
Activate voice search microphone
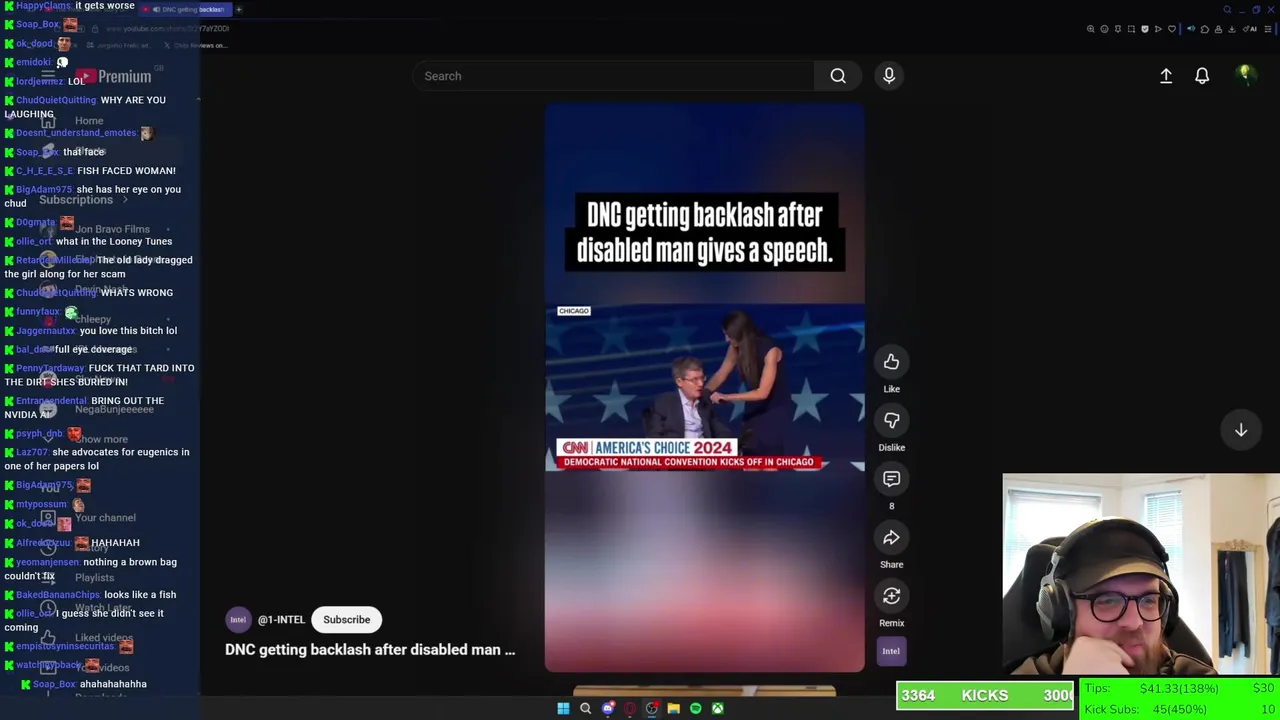coord(889,76)
